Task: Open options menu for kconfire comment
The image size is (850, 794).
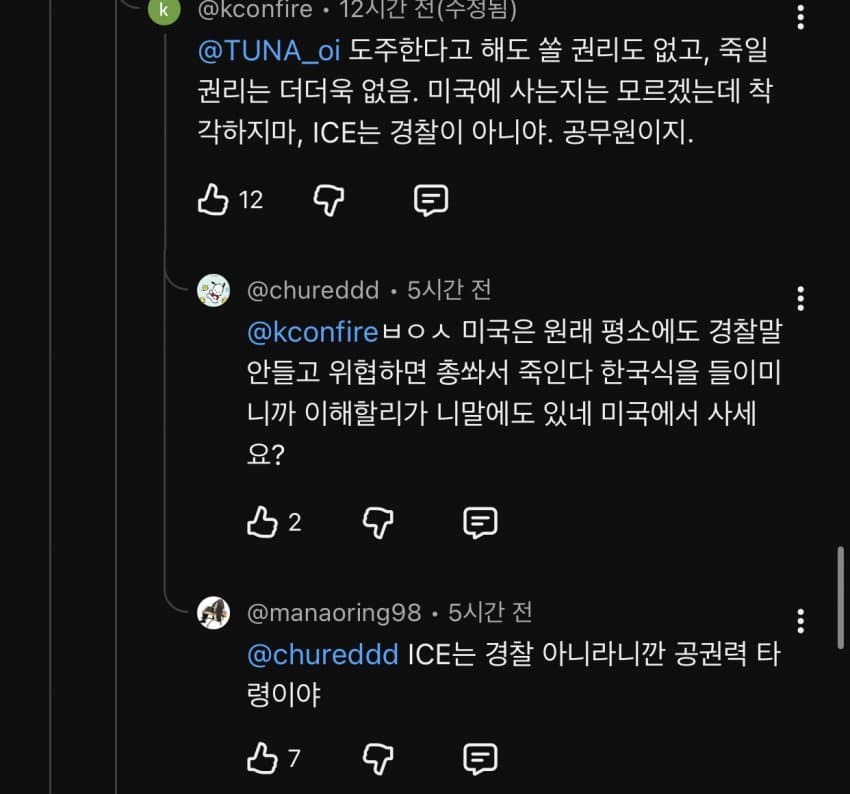Action: (800, 17)
